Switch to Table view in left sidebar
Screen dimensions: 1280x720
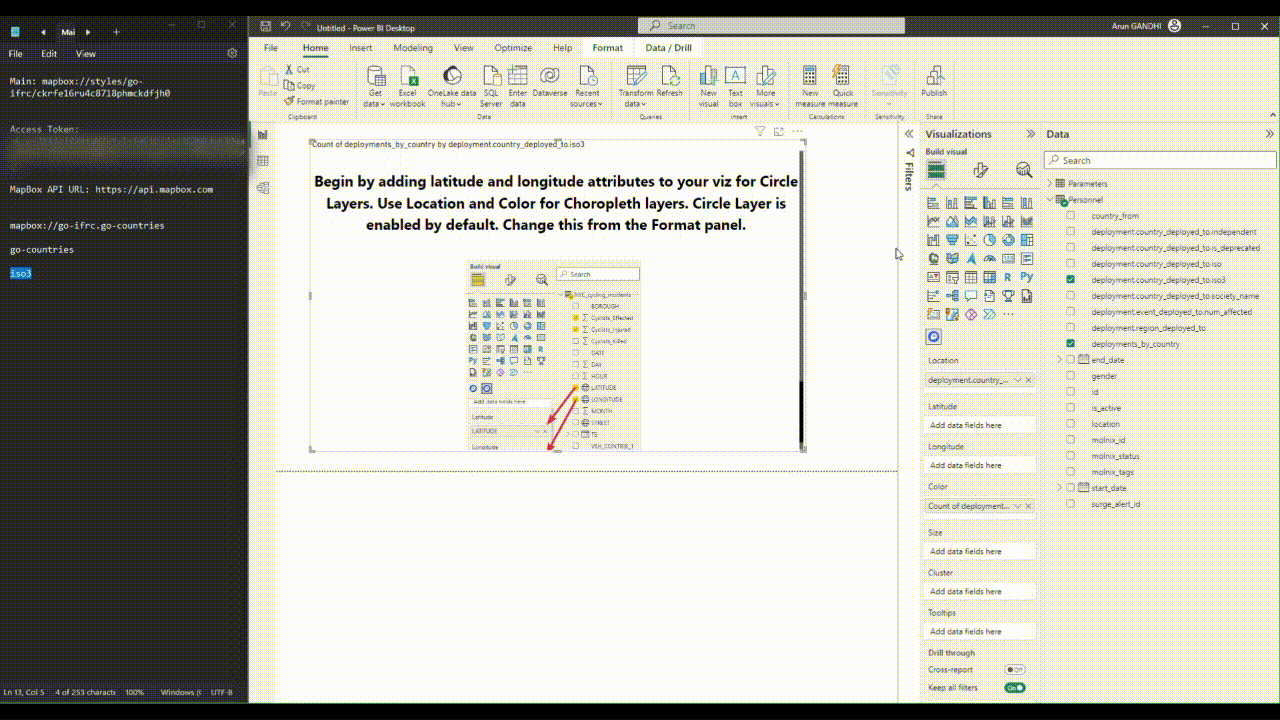[263, 161]
